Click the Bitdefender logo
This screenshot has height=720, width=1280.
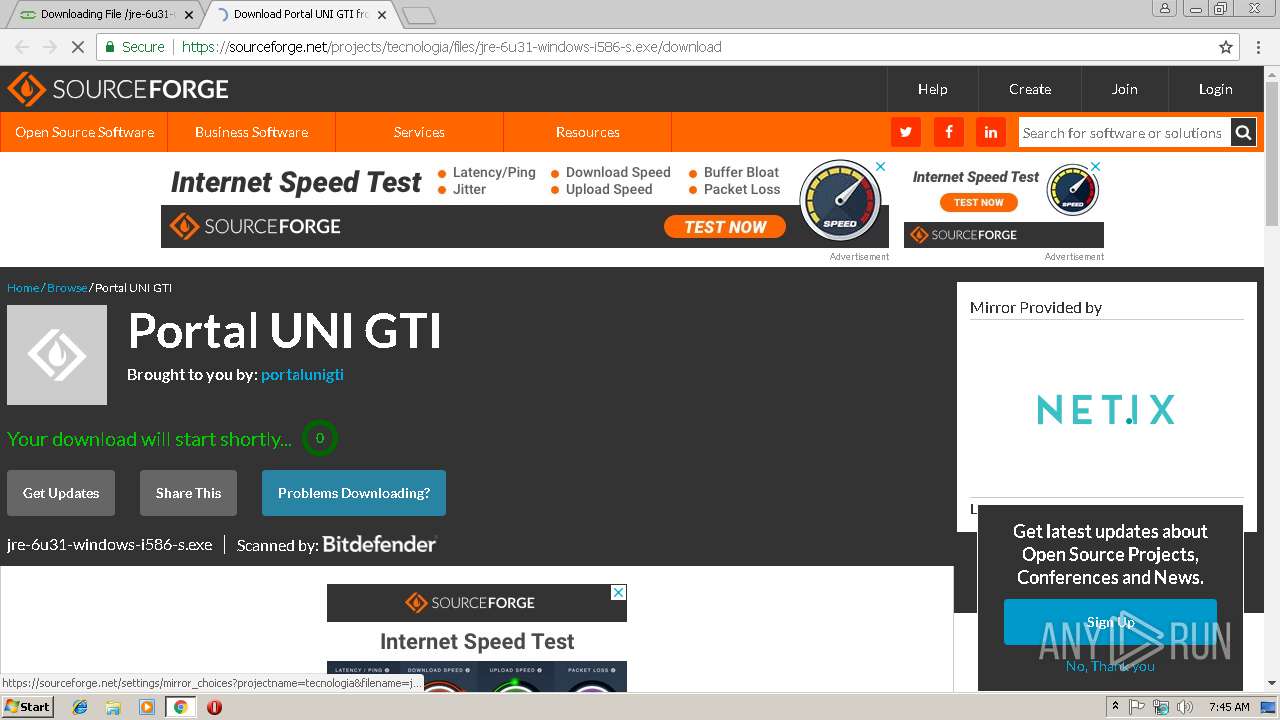coord(379,545)
